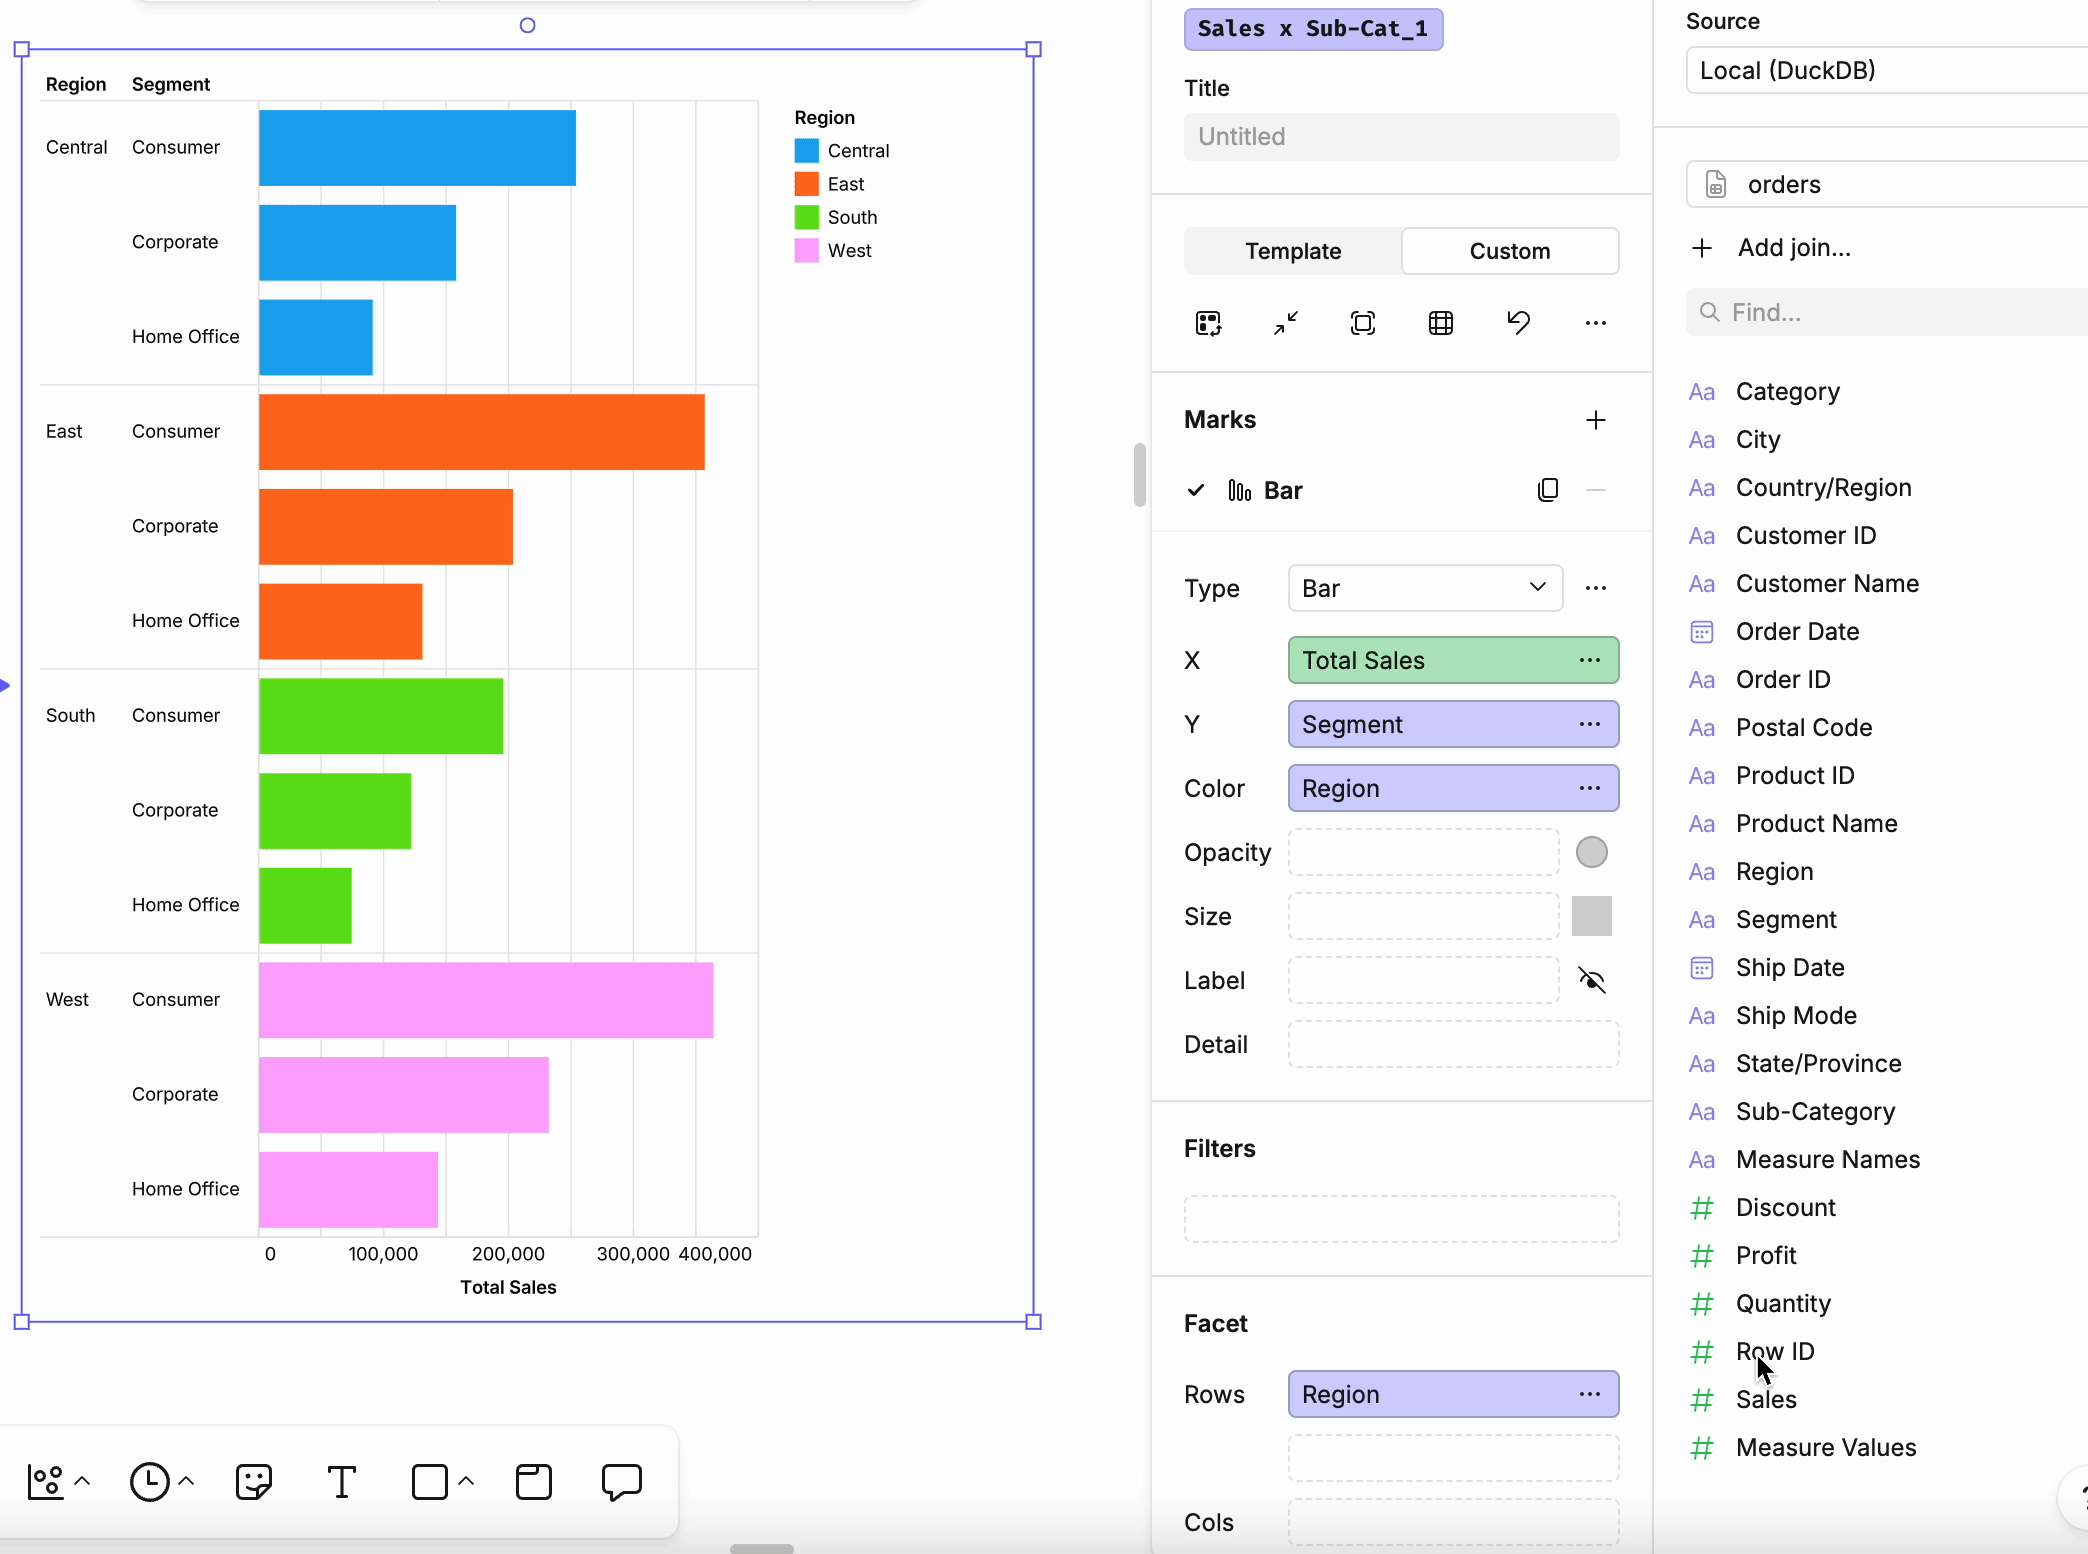Screen dimensions: 2088x1554
Task: Toggle label visibility eye icon
Action: point(1592,980)
